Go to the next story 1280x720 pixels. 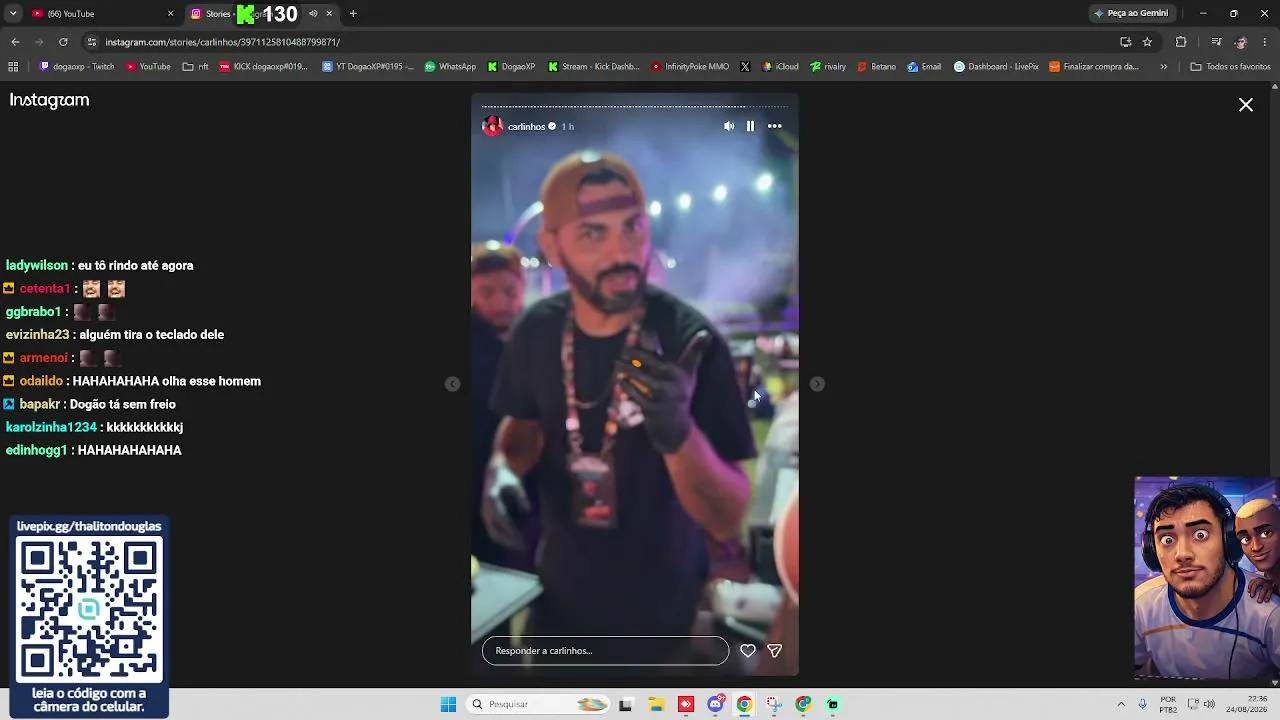click(x=817, y=384)
